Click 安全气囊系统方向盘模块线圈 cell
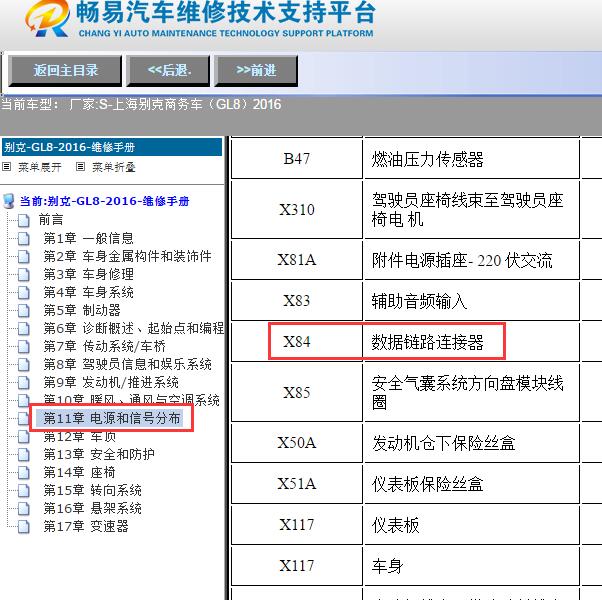This screenshot has width=602, height=600. pyautogui.click(x=471, y=392)
